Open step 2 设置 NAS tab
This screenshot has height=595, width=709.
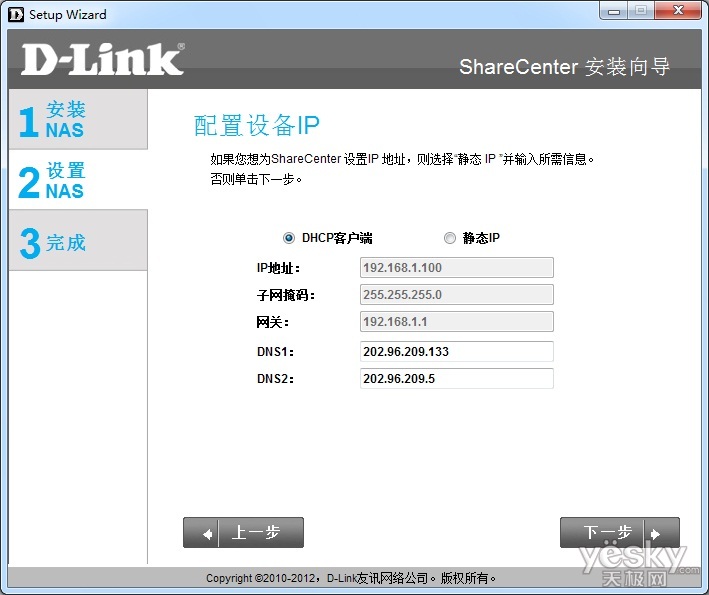78,180
